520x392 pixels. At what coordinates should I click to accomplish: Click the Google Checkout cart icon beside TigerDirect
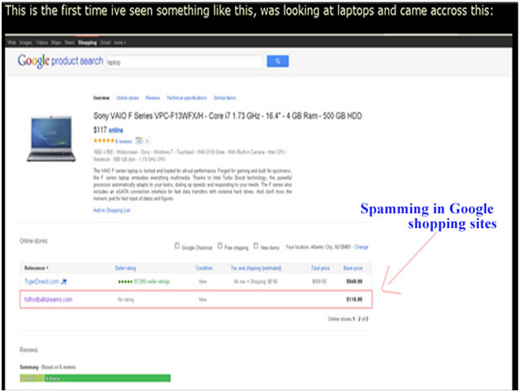coord(64,282)
